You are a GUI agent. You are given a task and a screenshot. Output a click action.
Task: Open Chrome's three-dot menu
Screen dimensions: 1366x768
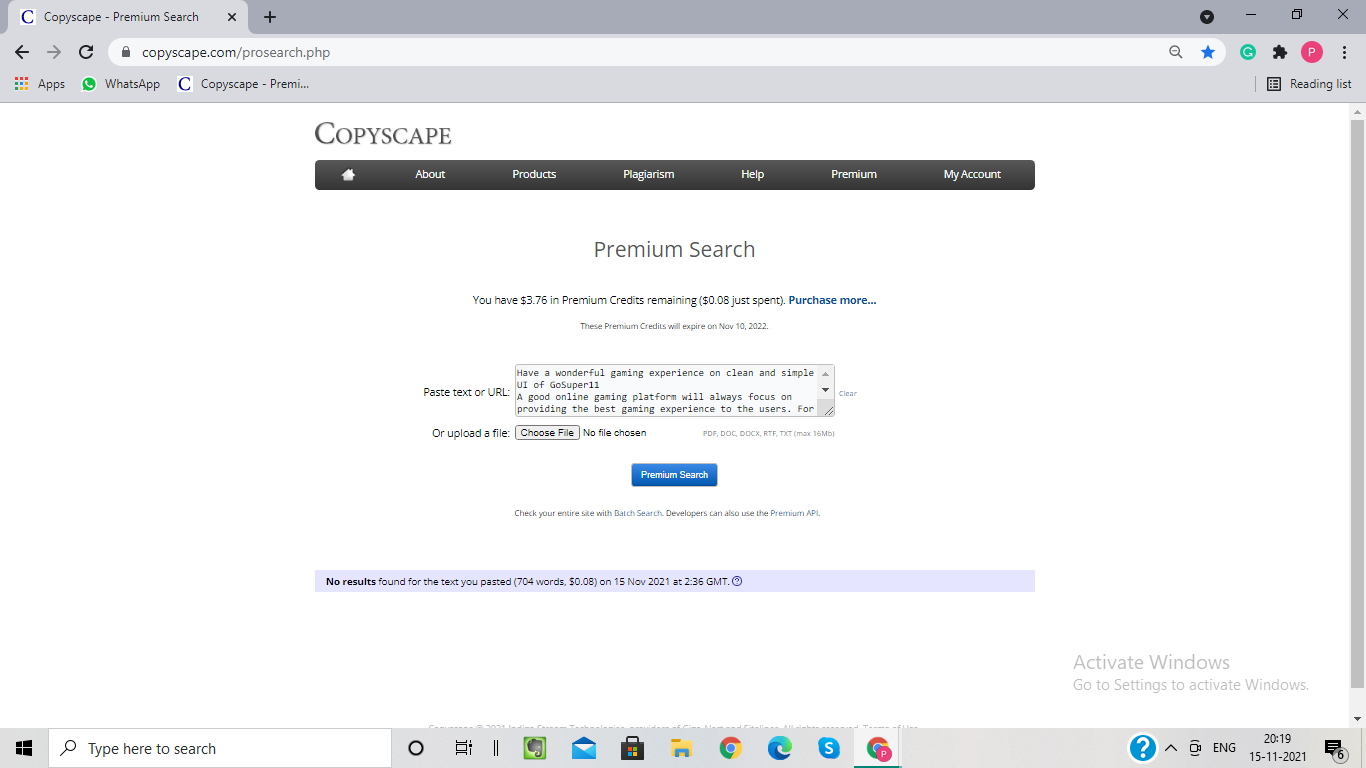(x=1344, y=52)
